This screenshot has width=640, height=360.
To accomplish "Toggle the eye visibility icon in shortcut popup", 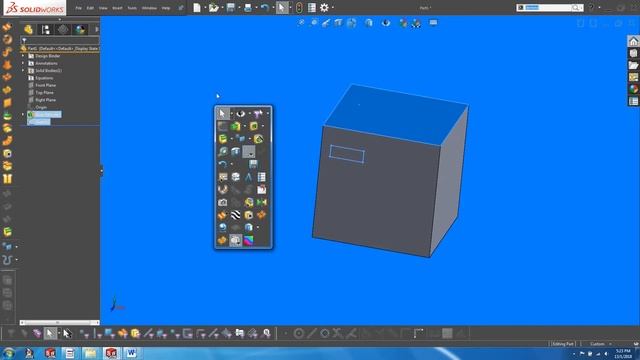I will (x=240, y=113).
